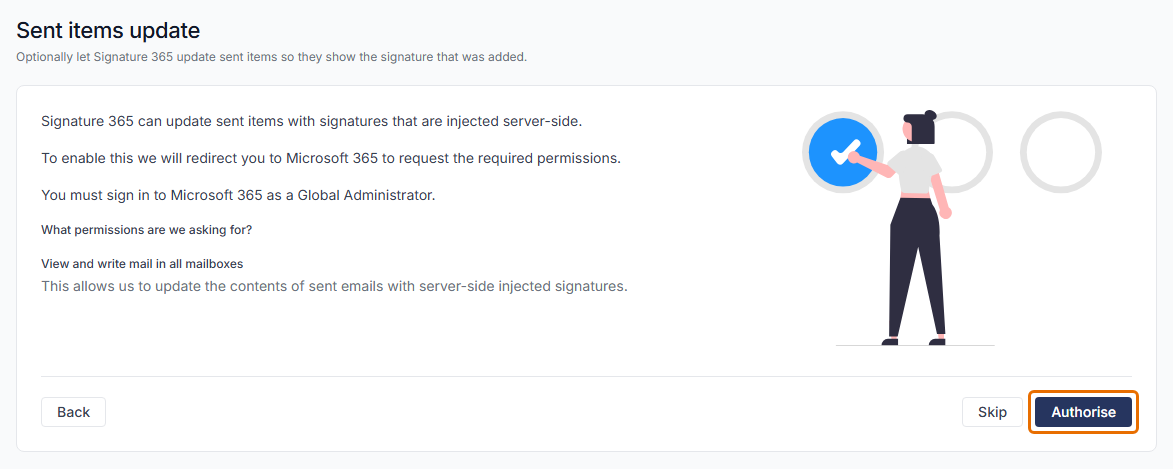
Task: Click the "Optionally let Signature 365 update" subtitle
Action: [272, 57]
